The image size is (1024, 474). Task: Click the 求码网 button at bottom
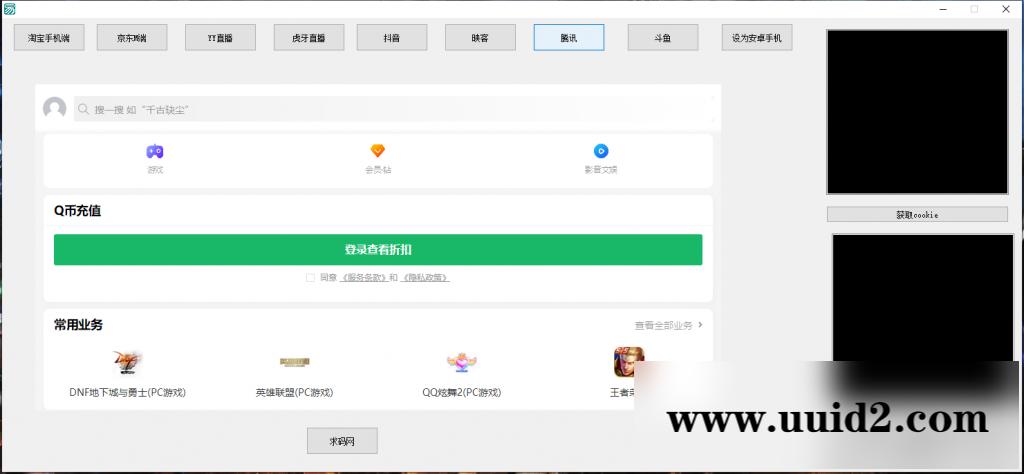pyautogui.click(x=342, y=441)
